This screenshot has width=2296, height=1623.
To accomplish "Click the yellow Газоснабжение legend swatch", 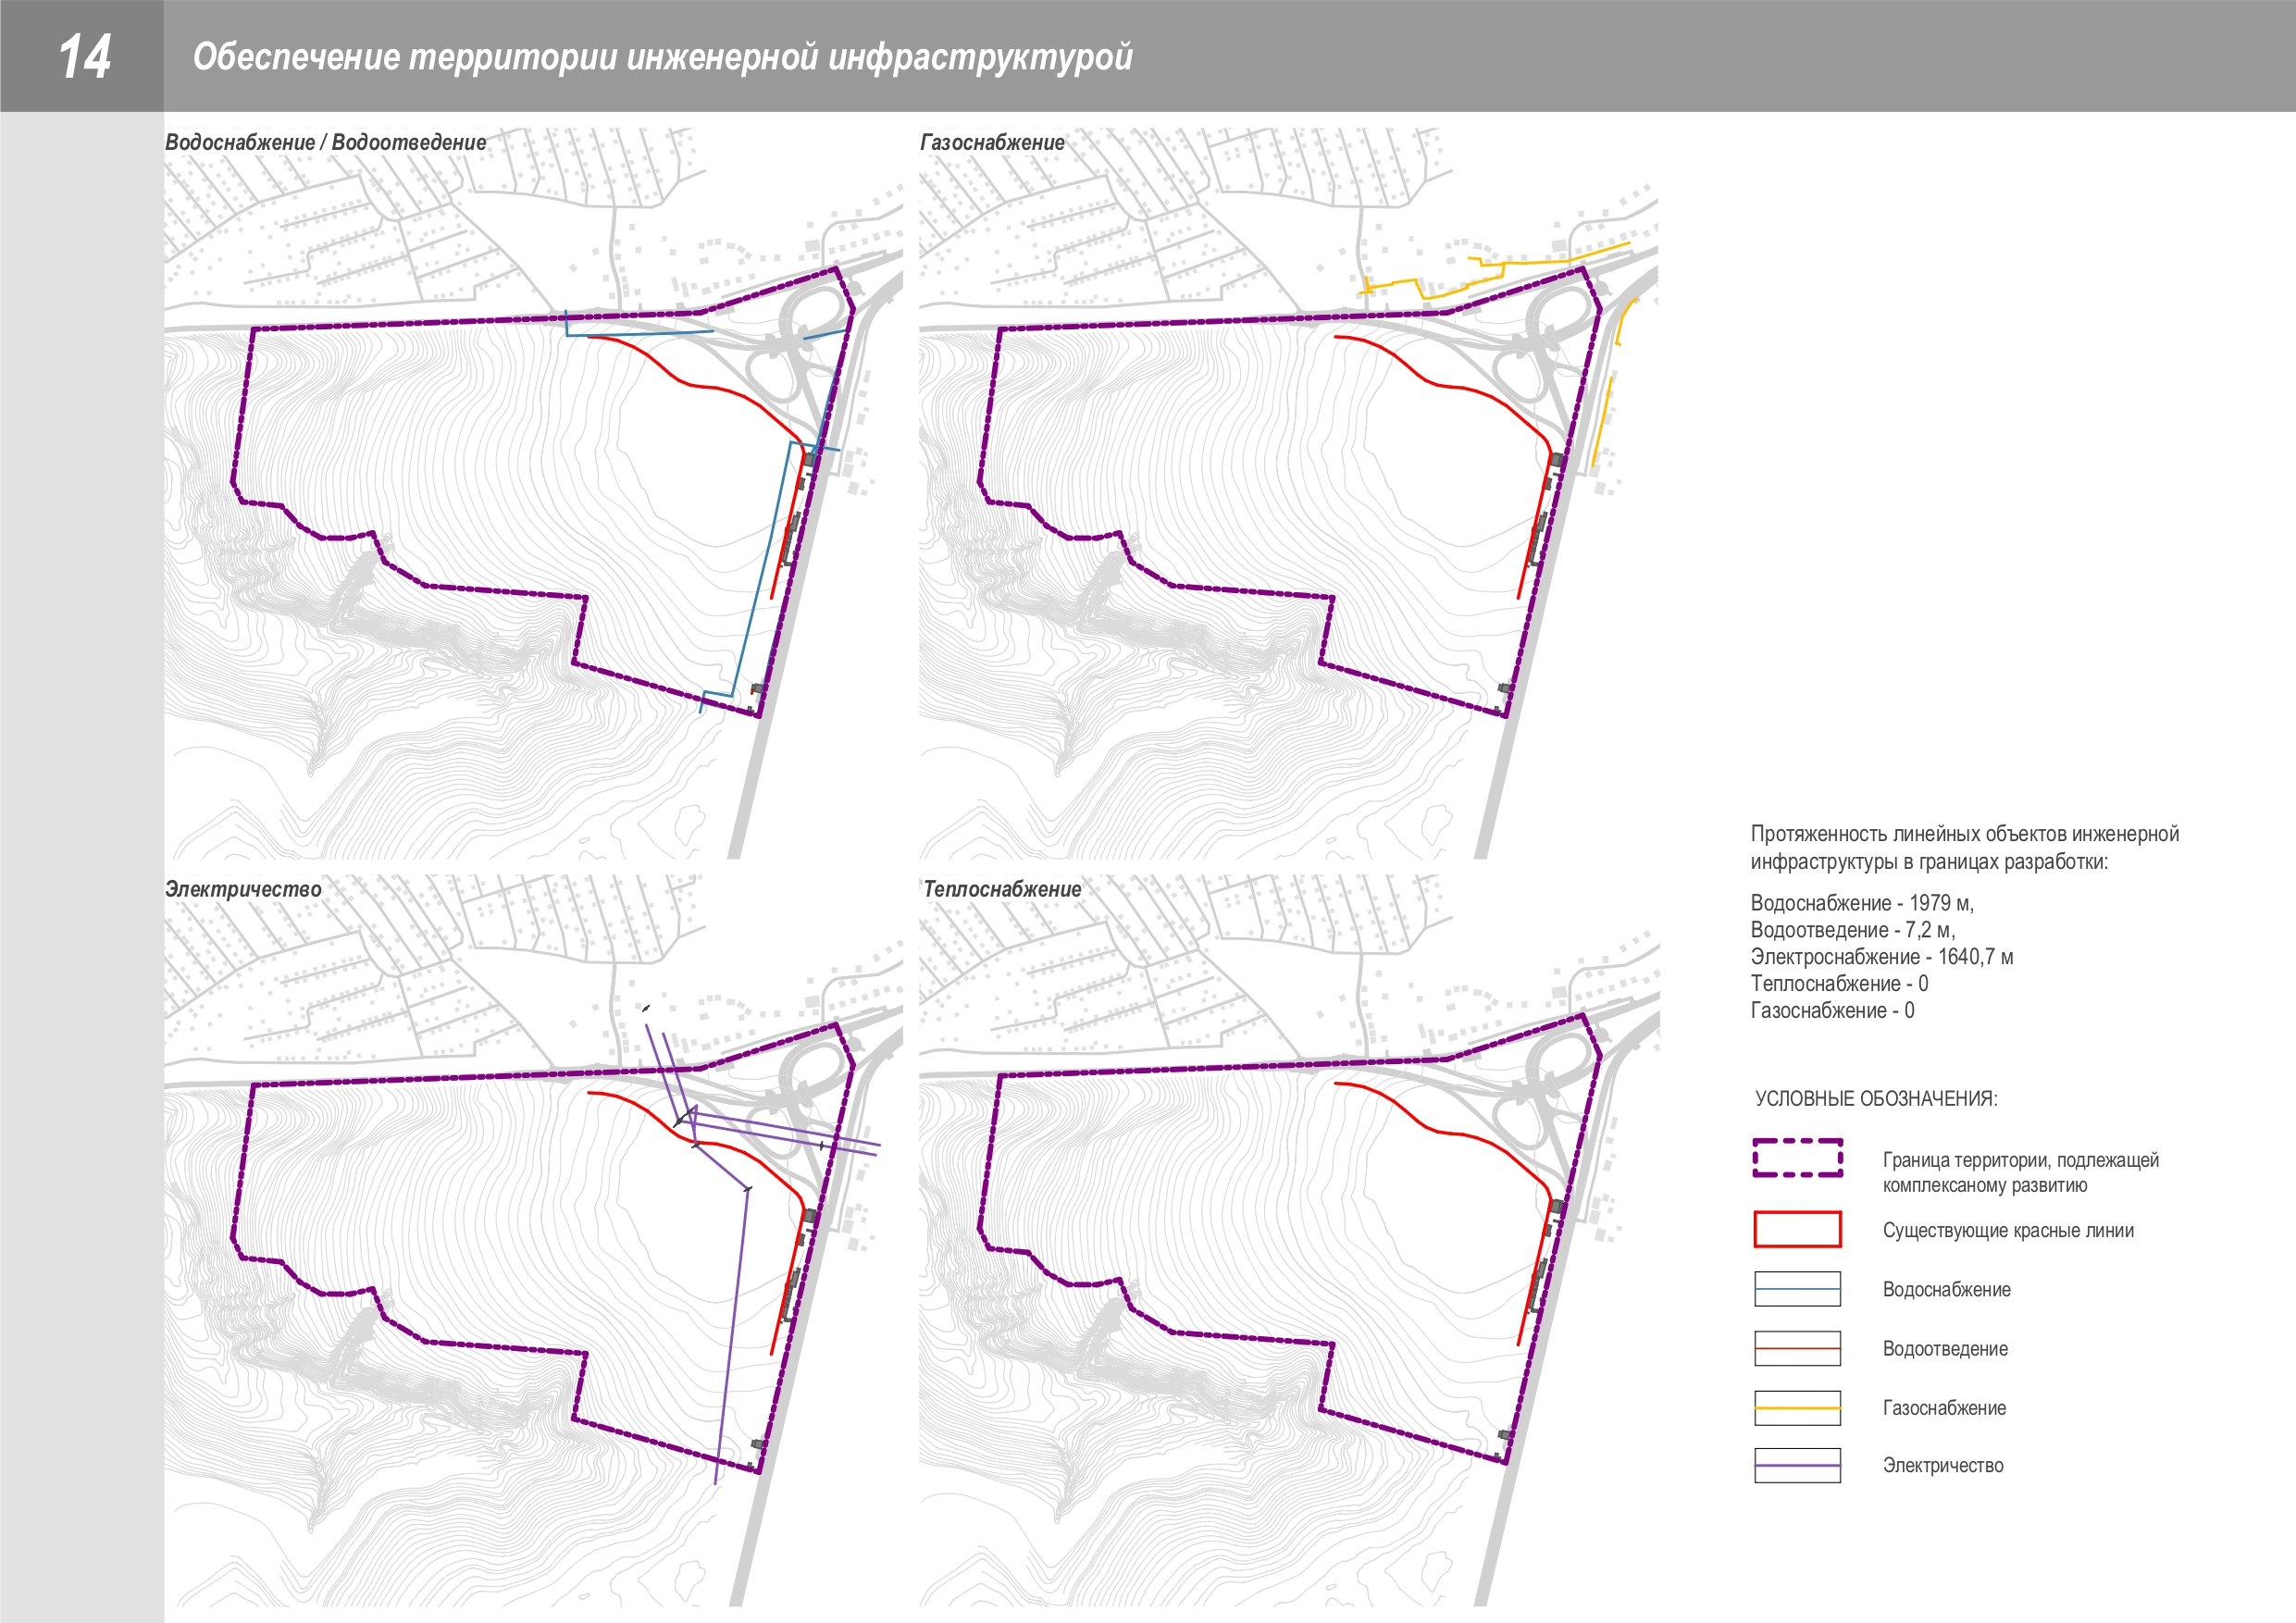I will [x=1797, y=1407].
